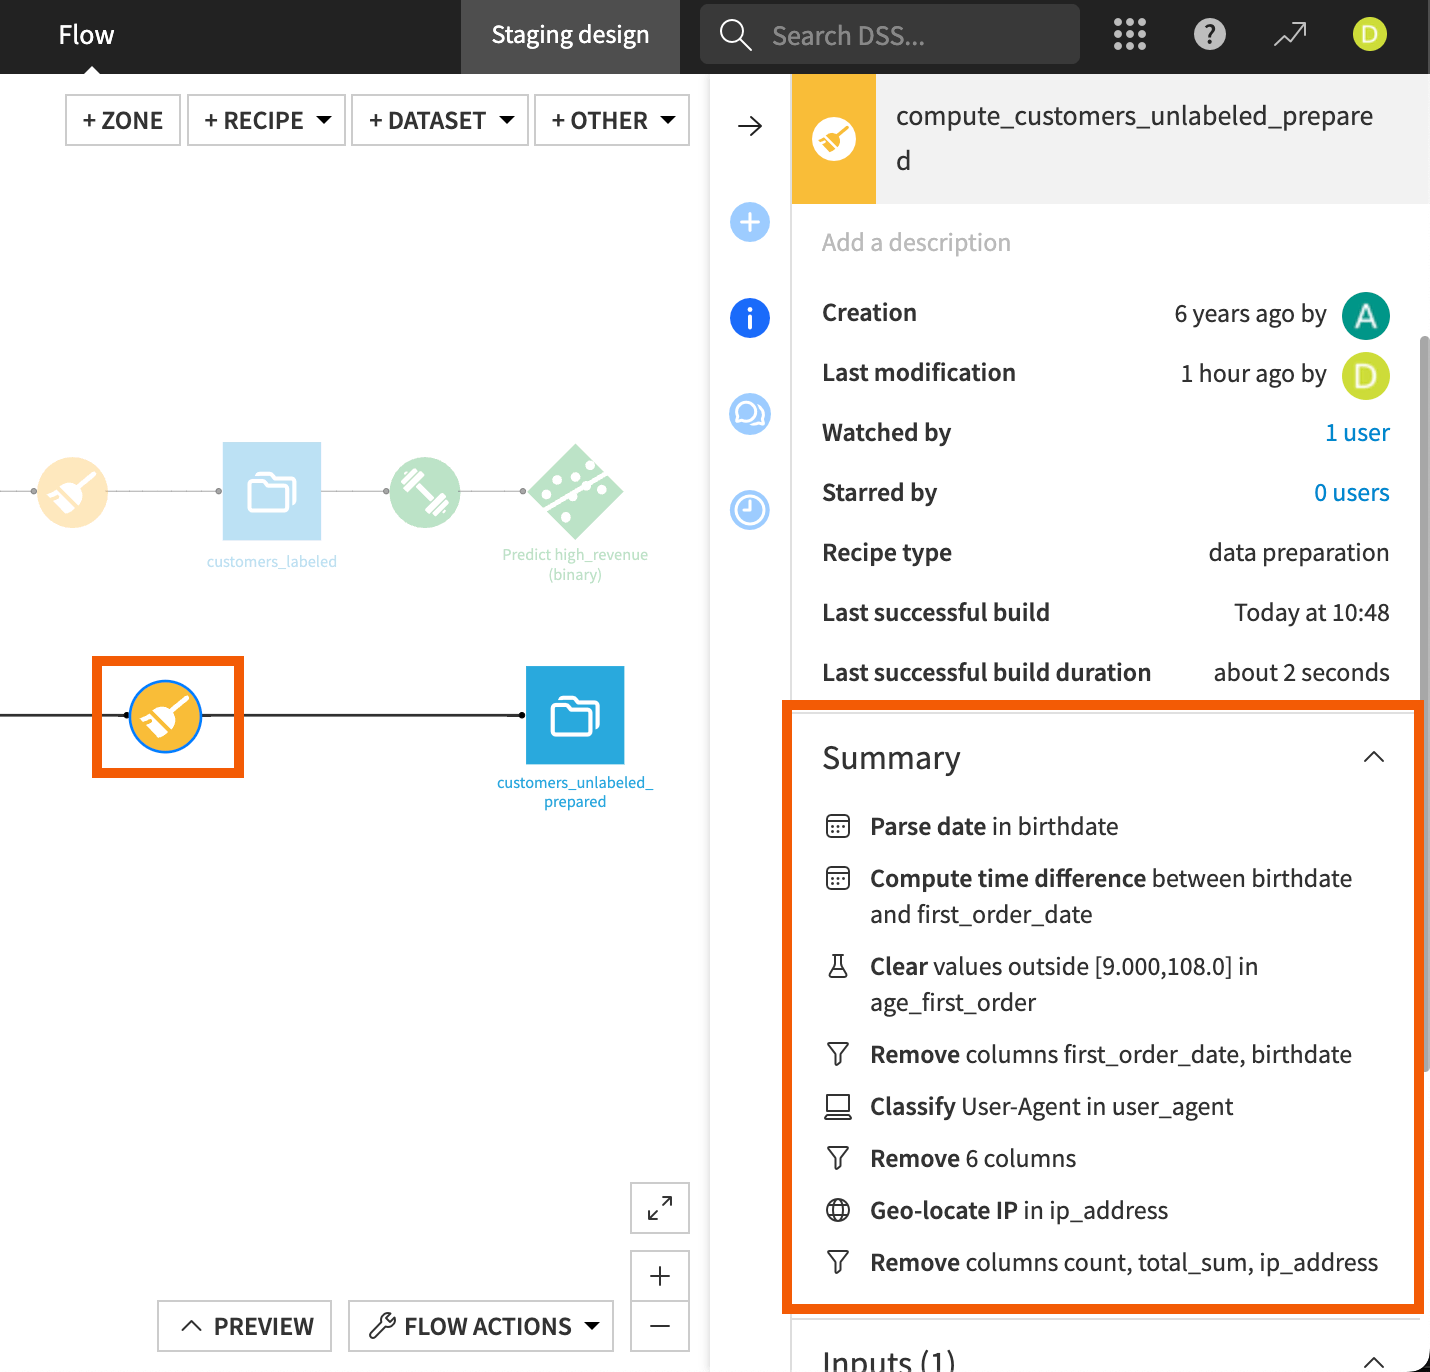This screenshot has height=1372, width=1430.
Task: Click the Remove 6 columns step
Action: 973,1159
